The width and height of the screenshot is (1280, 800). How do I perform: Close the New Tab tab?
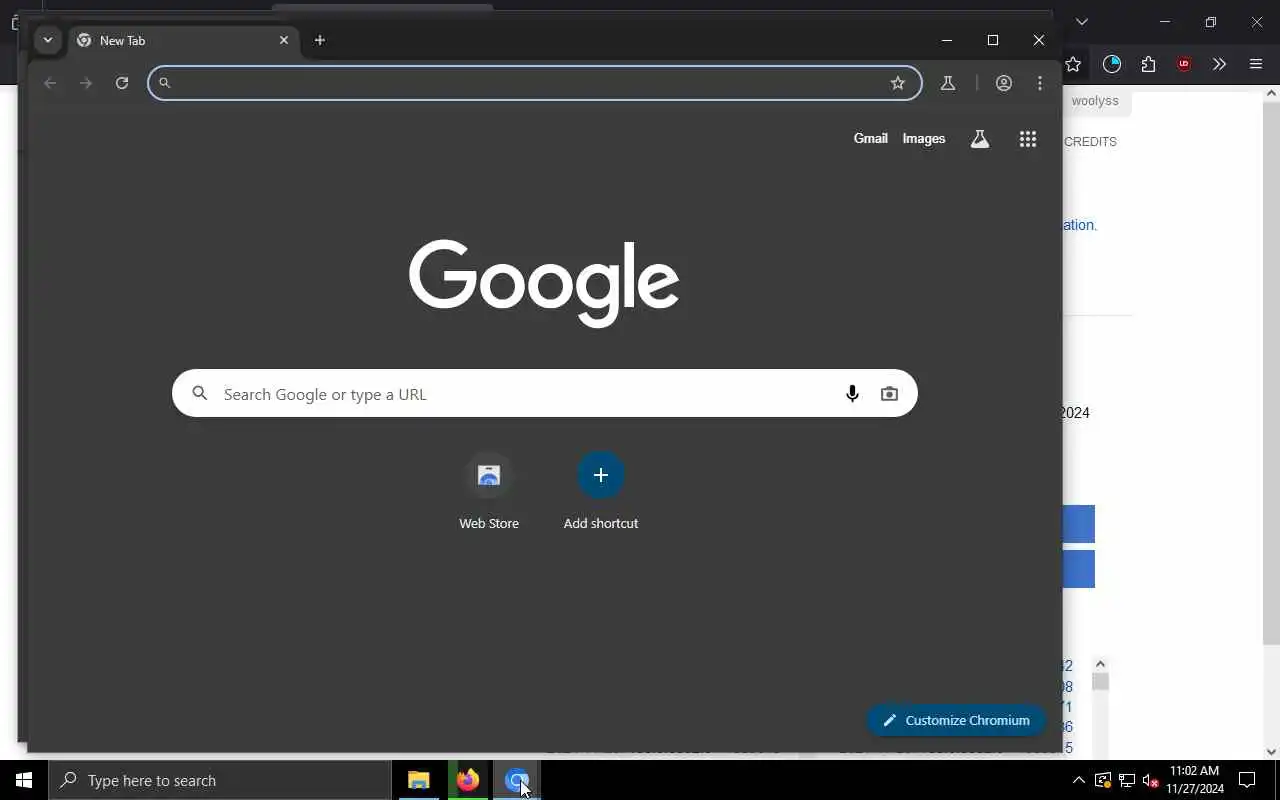tap(284, 40)
